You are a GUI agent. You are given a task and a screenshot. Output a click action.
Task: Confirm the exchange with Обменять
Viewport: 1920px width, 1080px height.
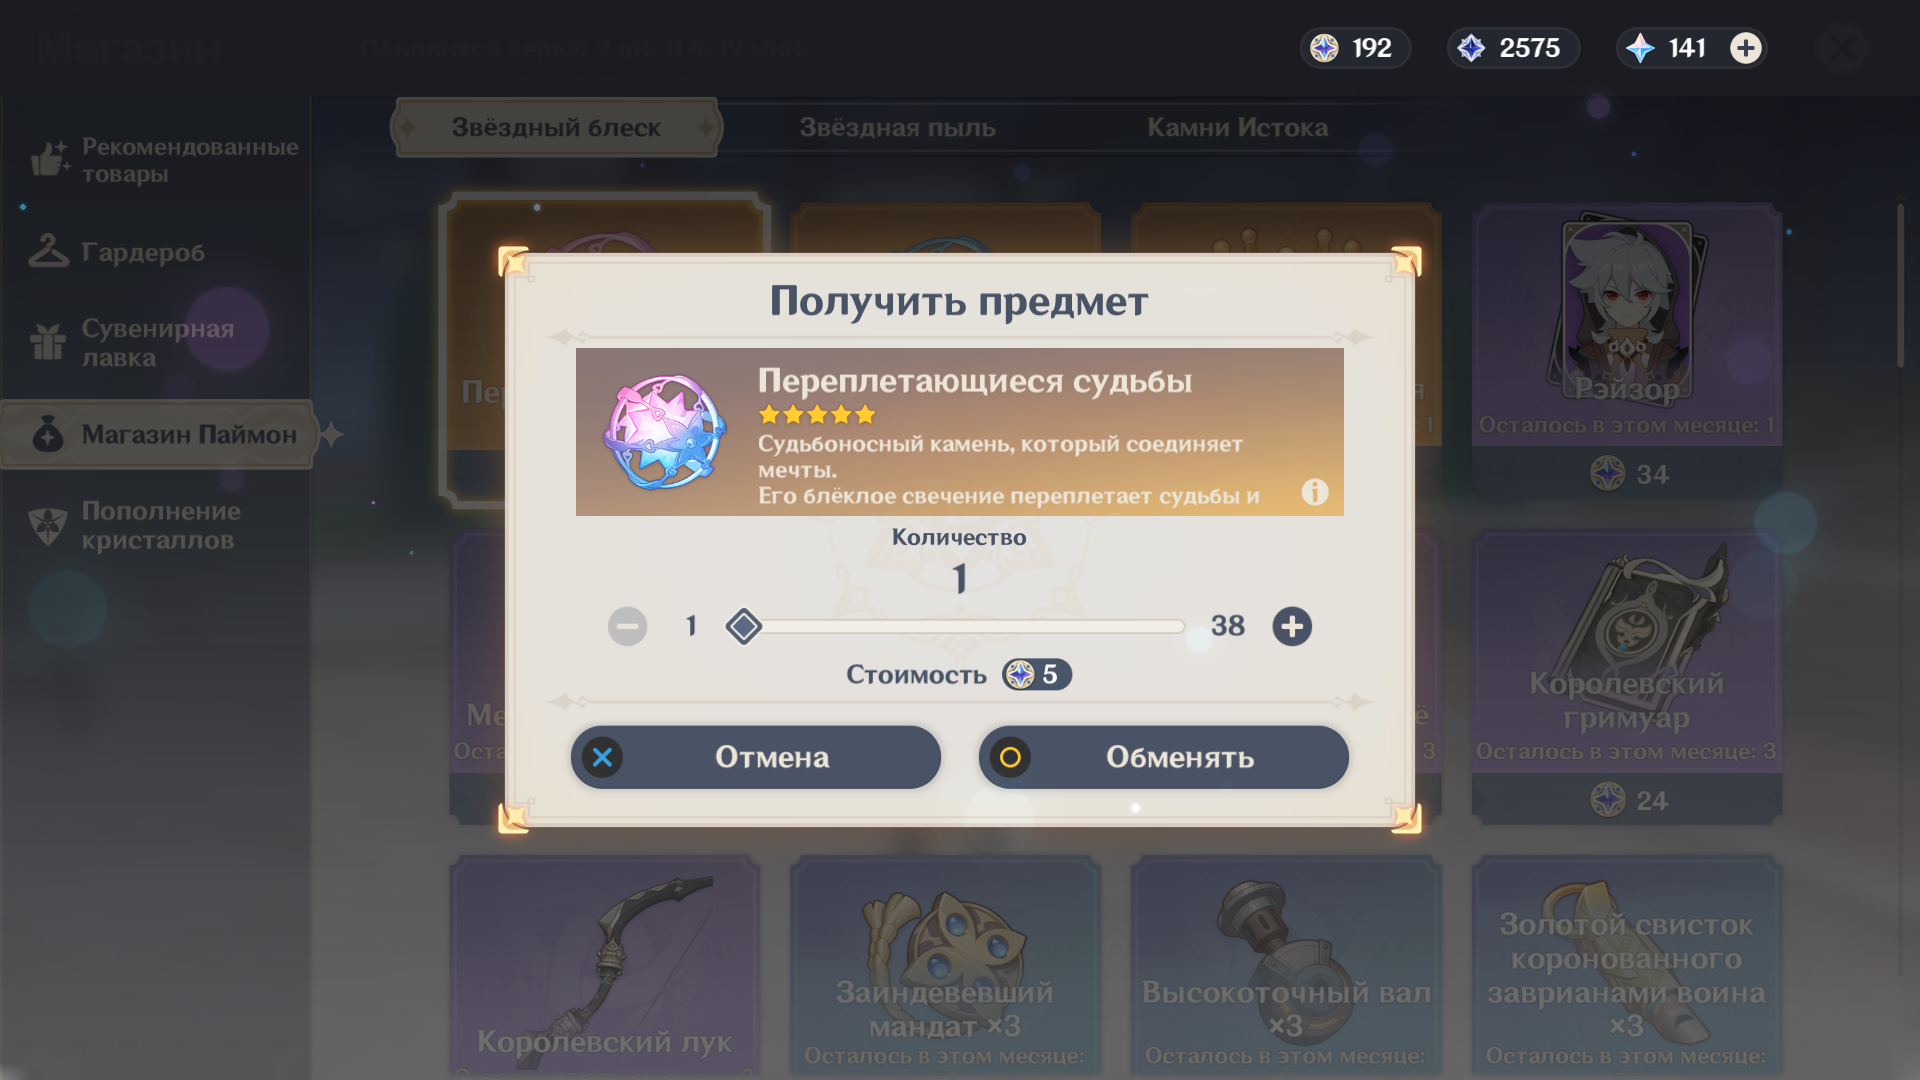tap(1164, 757)
